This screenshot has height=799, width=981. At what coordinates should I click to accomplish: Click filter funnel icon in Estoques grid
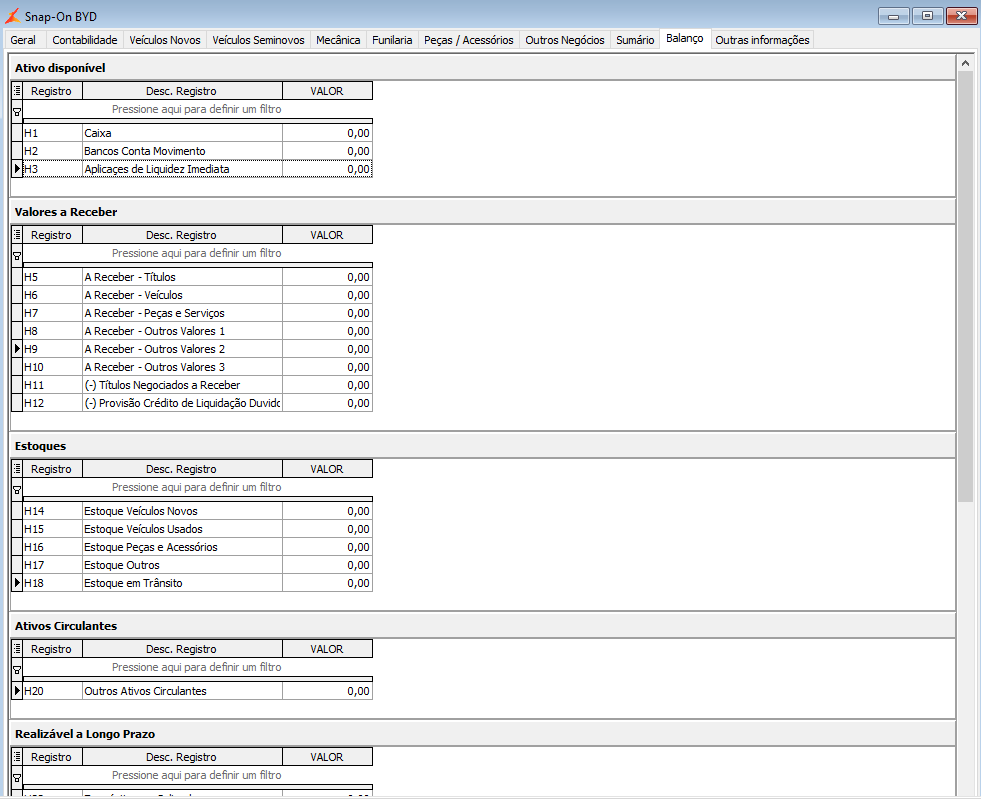17,490
